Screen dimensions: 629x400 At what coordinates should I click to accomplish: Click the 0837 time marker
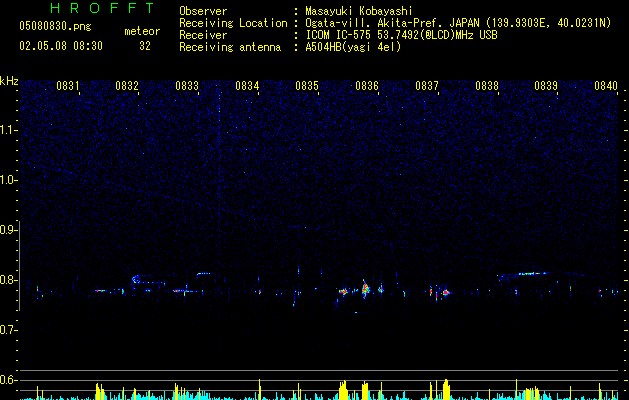[x=427, y=86]
